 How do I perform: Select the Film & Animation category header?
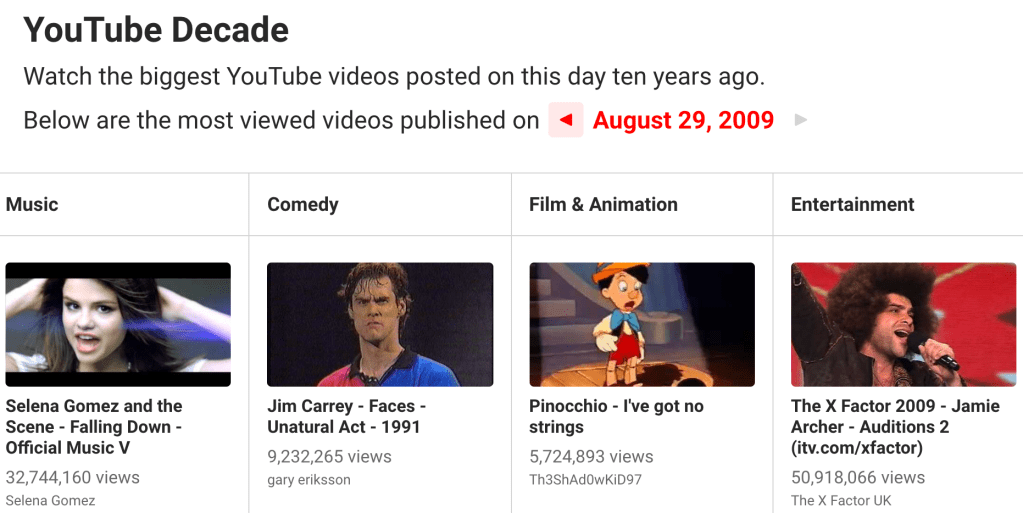pyautogui.click(x=603, y=205)
